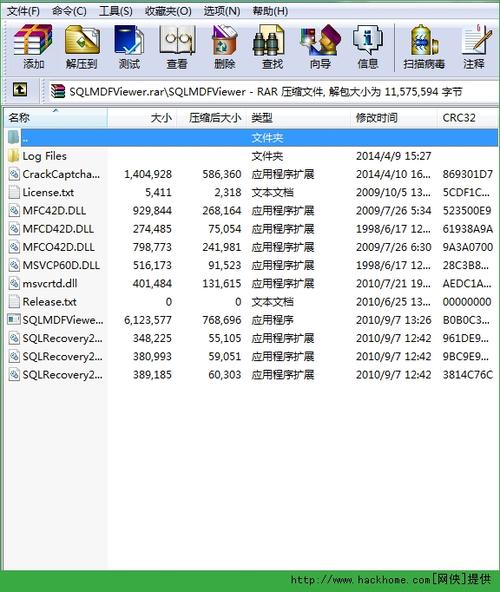
Task: Sort by Size (大小) column header
Action: [x=142, y=118]
